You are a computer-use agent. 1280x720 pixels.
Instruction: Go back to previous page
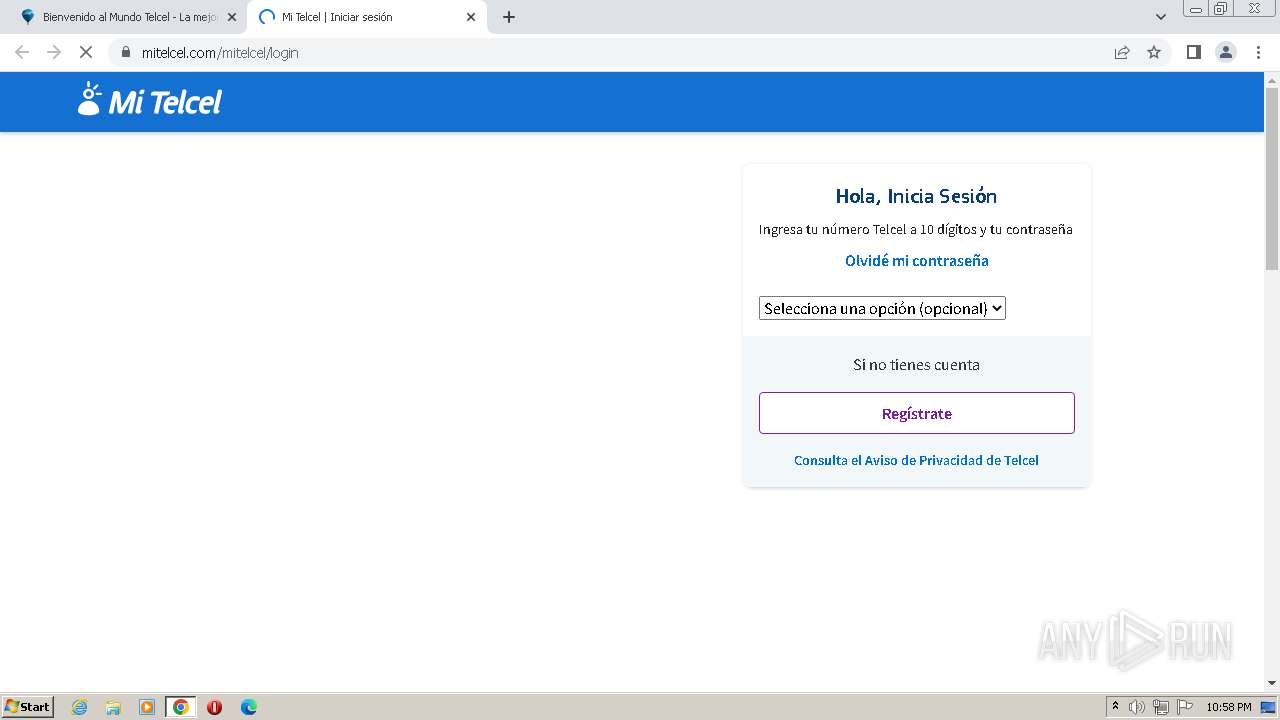(x=22, y=52)
